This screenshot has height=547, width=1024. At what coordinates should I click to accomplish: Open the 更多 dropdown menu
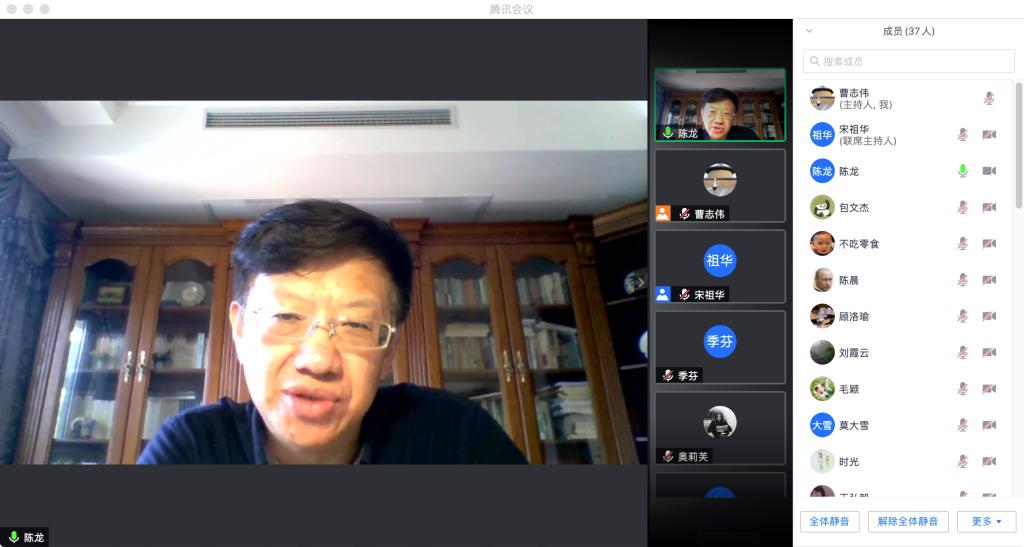[x=986, y=521]
